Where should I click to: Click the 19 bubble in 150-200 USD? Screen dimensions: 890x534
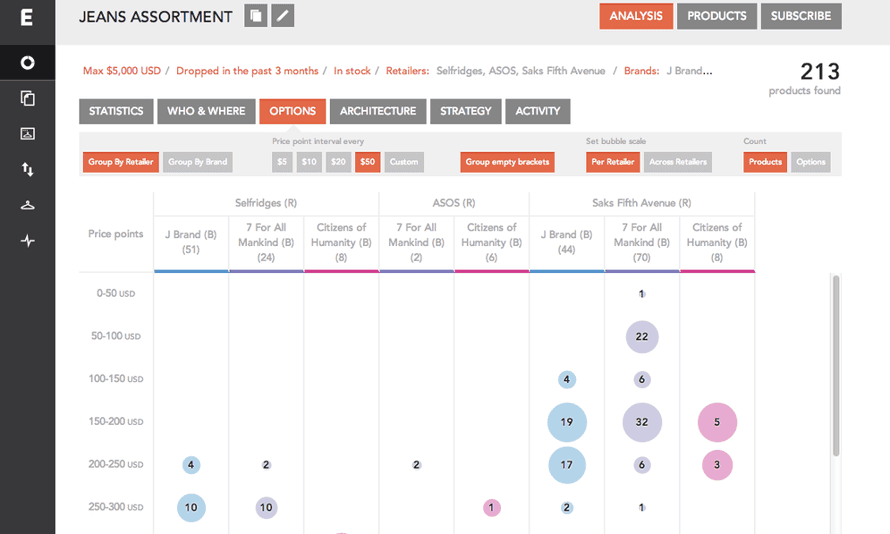pos(566,422)
